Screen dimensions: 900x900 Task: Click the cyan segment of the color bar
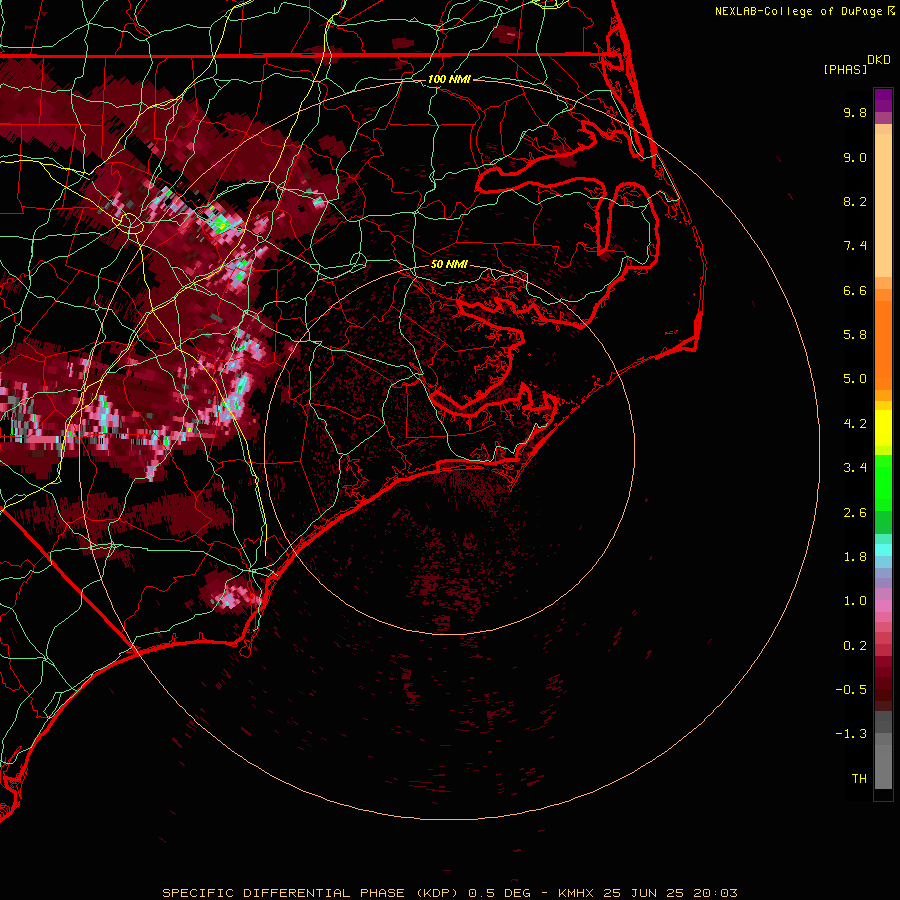883,550
